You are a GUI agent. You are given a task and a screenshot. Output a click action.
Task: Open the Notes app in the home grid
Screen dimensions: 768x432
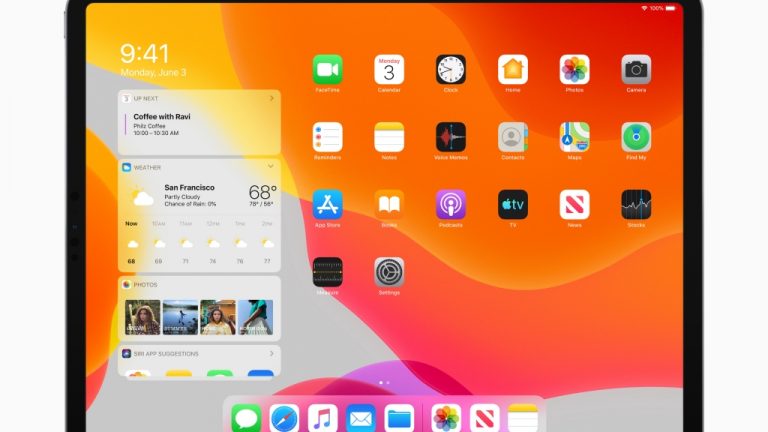click(x=389, y=137)
